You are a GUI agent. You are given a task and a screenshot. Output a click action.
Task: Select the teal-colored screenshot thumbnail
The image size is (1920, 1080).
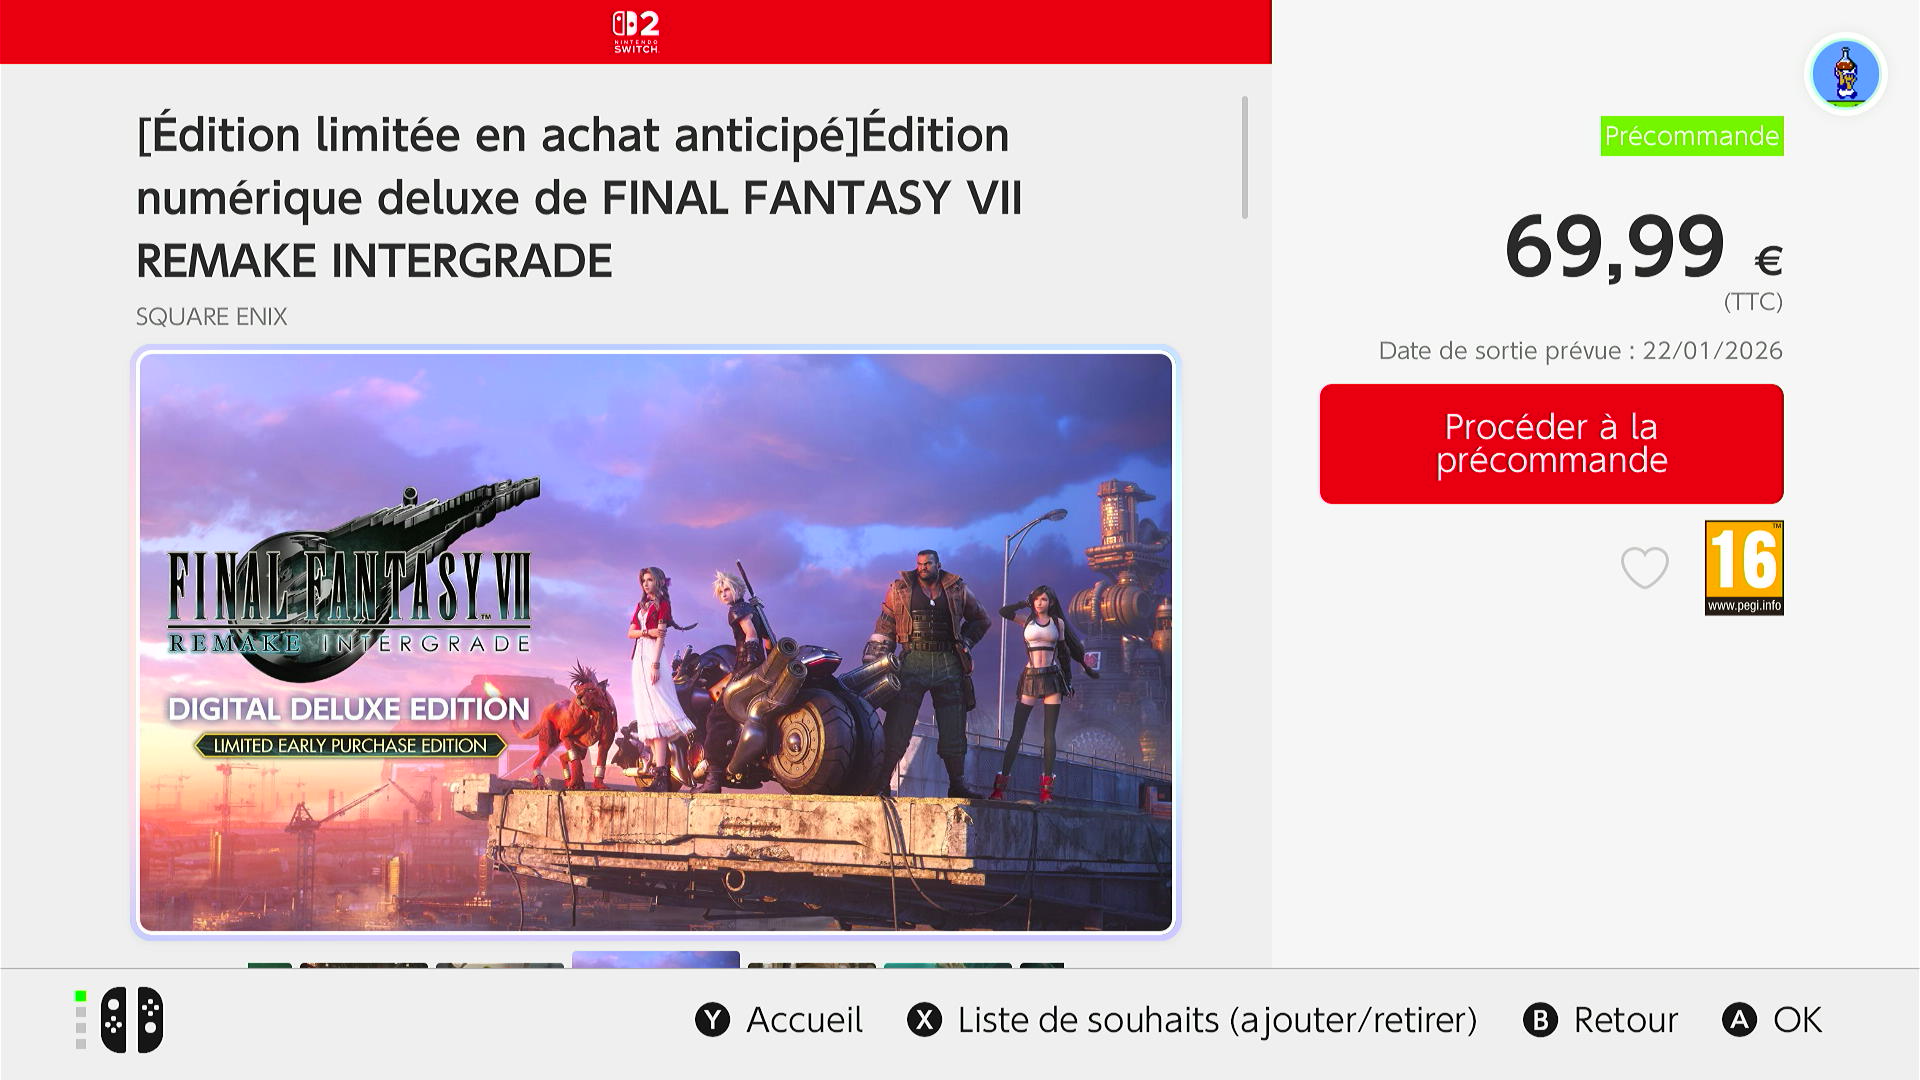[948, 965]
